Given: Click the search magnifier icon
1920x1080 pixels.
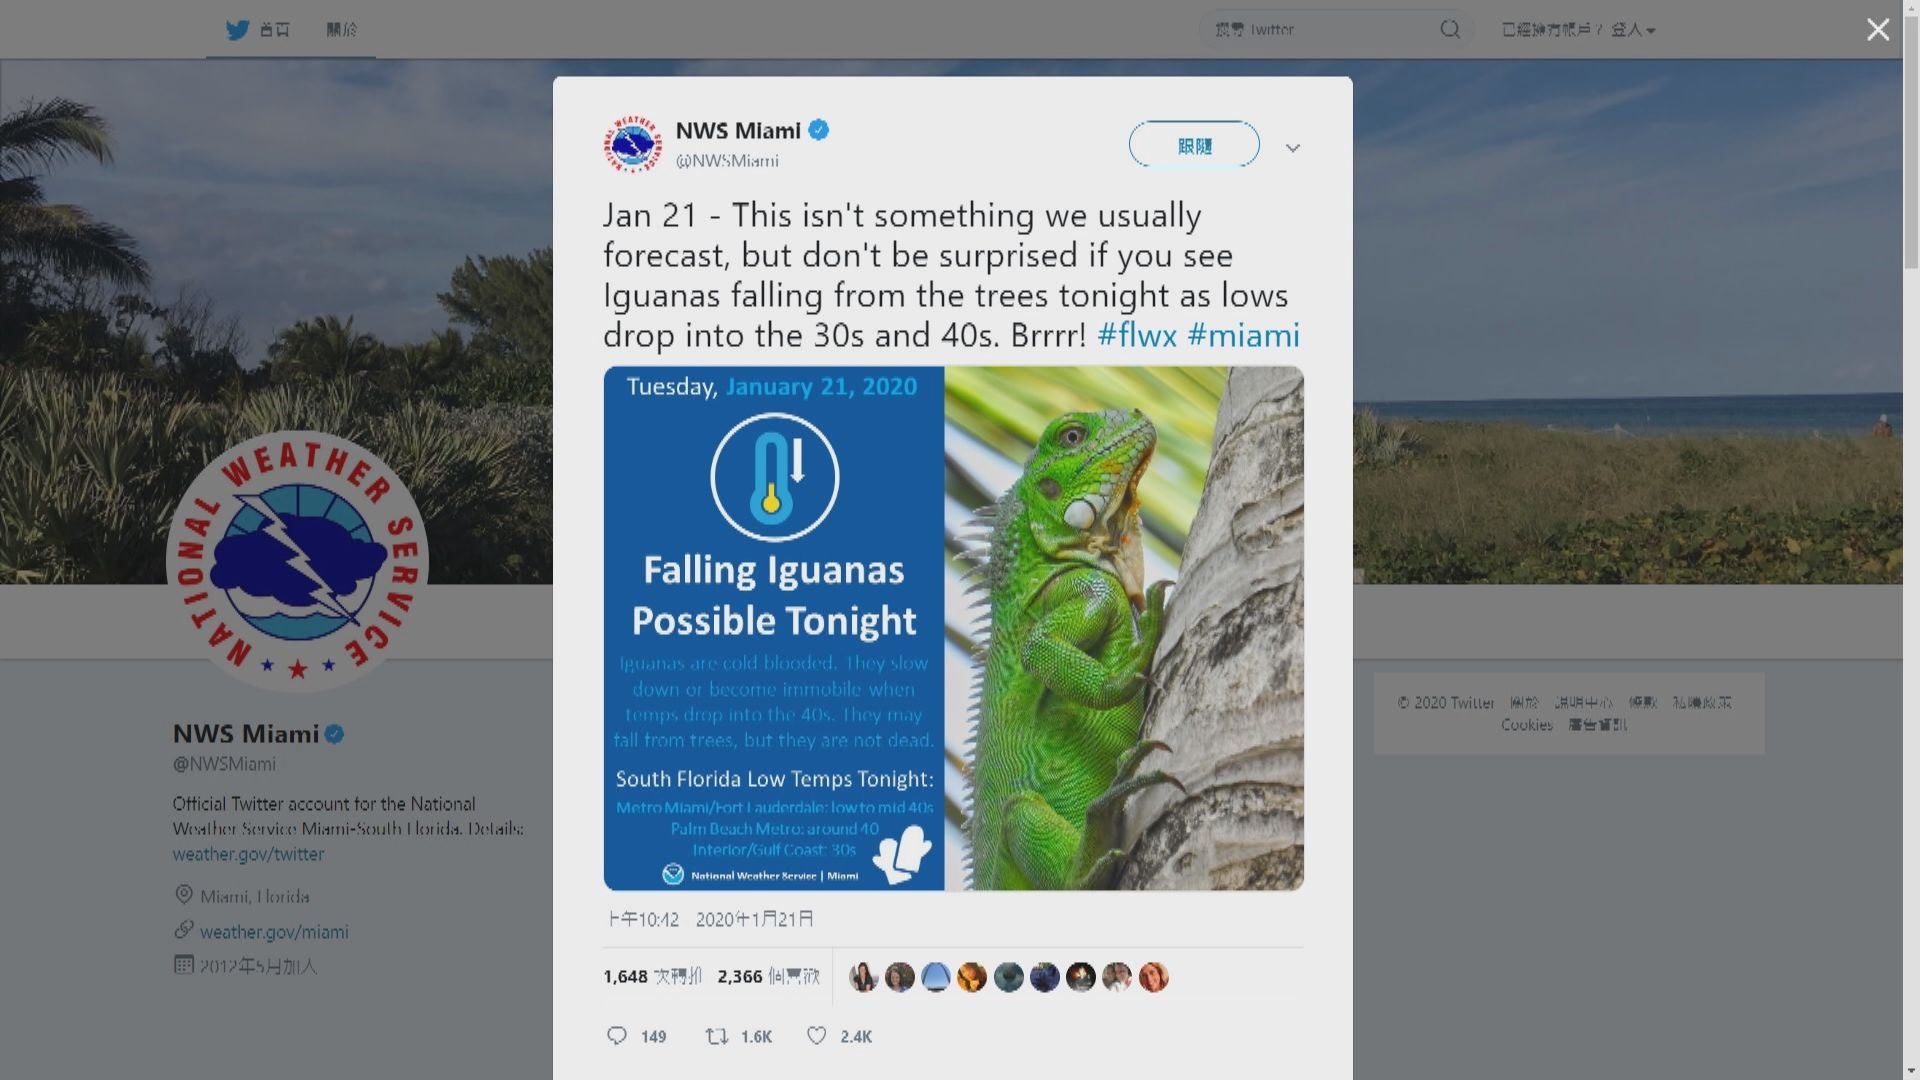Looking at the screenshot, I should pyautogui.click(x=1450, y=30).
